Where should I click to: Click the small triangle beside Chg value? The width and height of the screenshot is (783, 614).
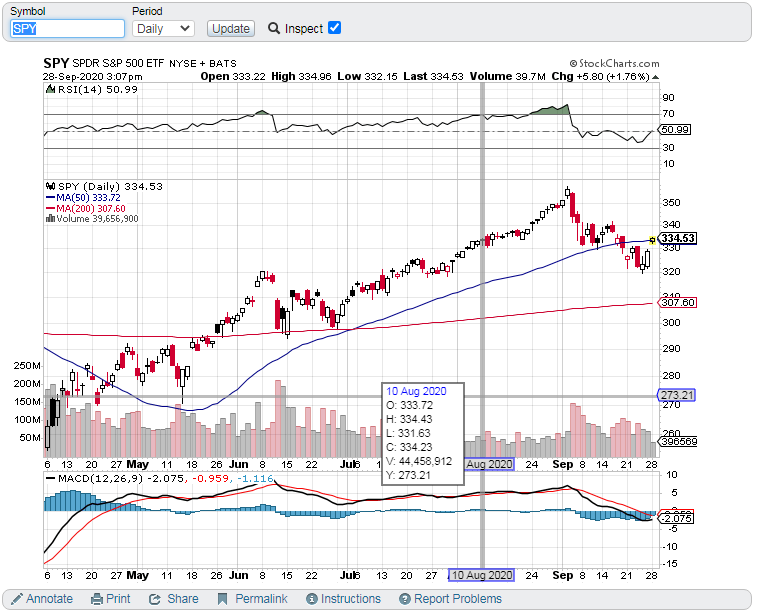655,77
